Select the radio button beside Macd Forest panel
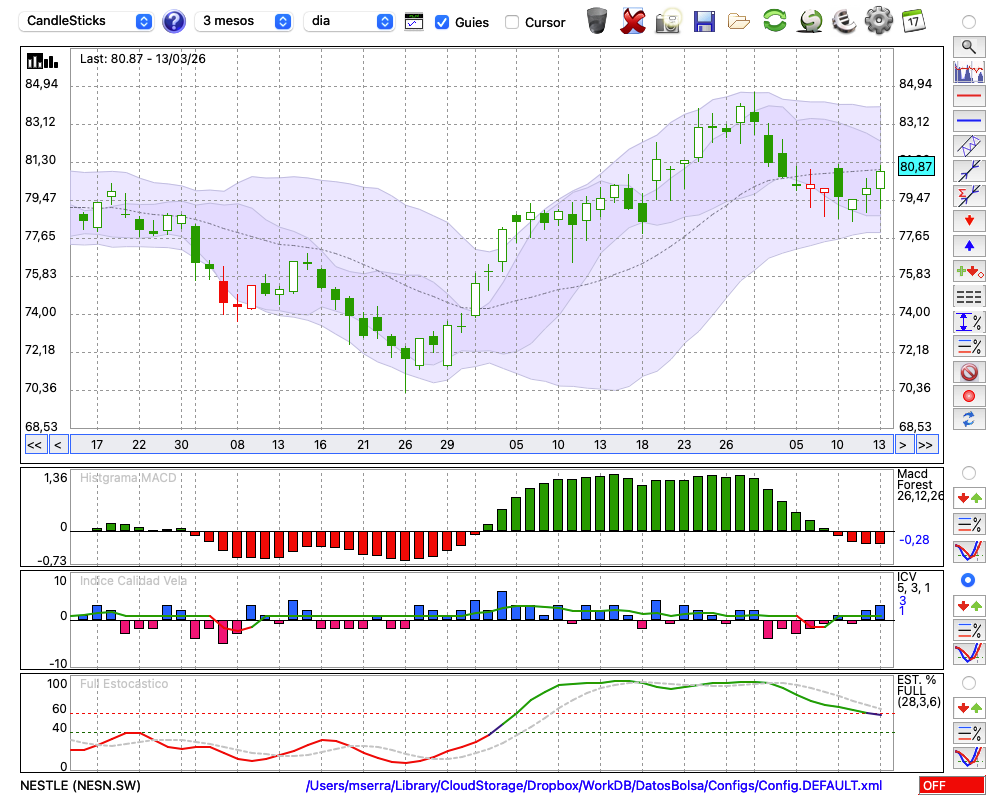The image size is (1000, 800). (968, 472)
